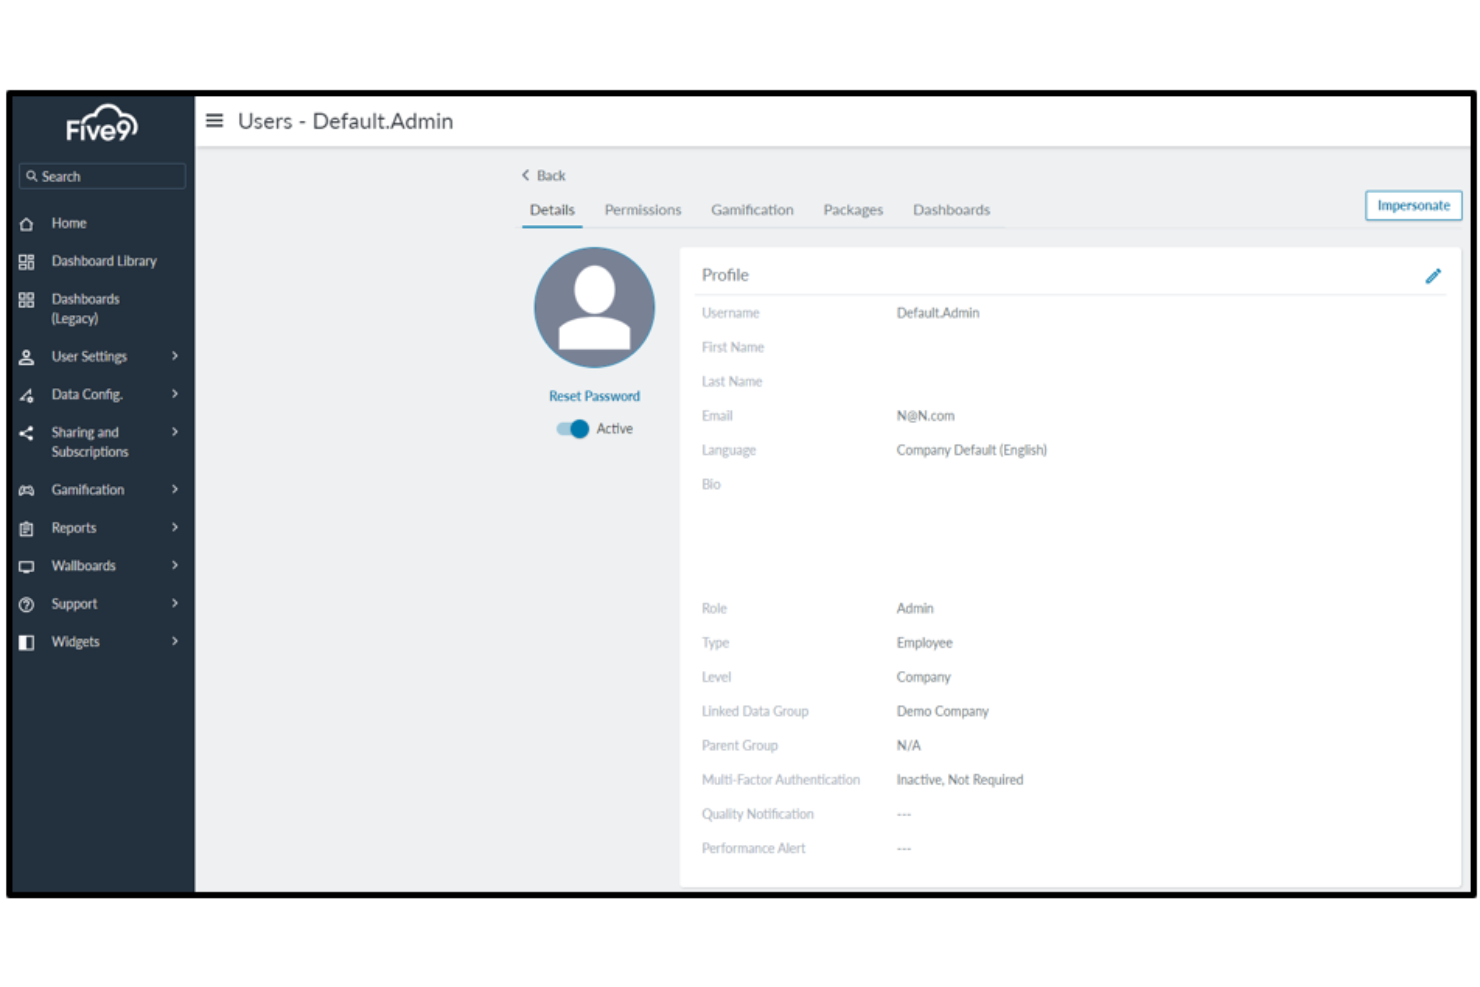The height and width of the screenshot is (987, 1480).
Task: Click the Profile edit pencil icon
Action: pos(1434,276)
